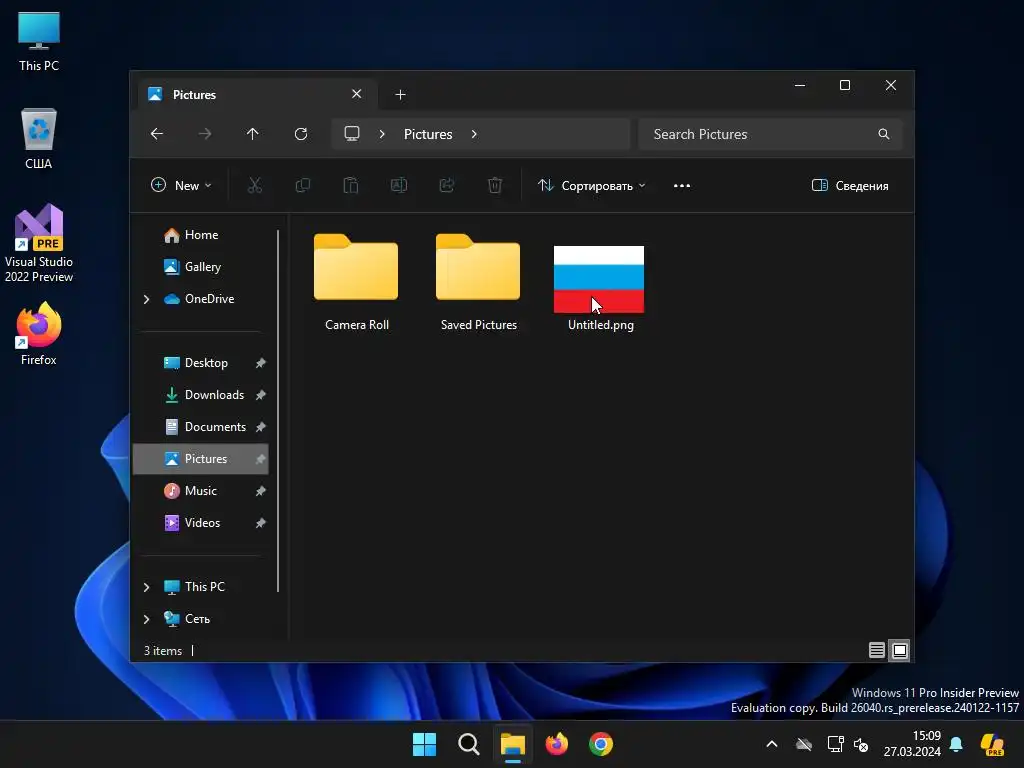Open Home in the sidebar
The width and height of the screenshot is (1024, 768).
[200, 235]
